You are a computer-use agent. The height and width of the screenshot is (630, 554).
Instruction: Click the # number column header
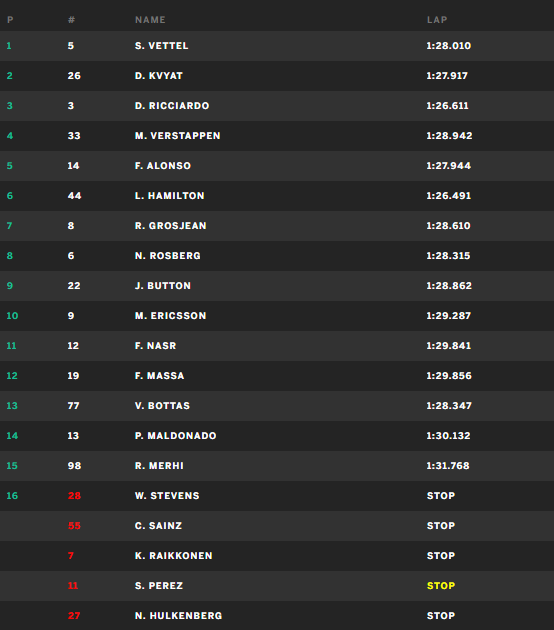pyautogui.click(x=71, y=20)
